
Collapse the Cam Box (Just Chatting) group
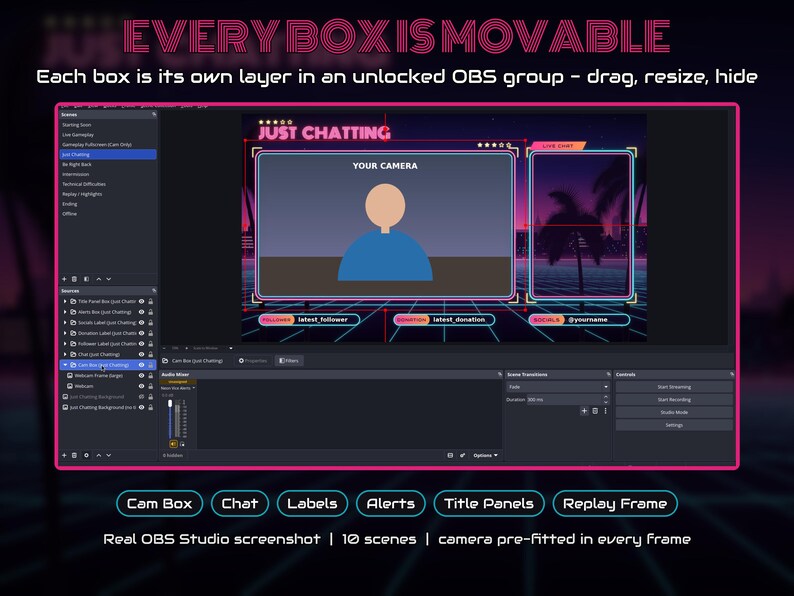65,365
